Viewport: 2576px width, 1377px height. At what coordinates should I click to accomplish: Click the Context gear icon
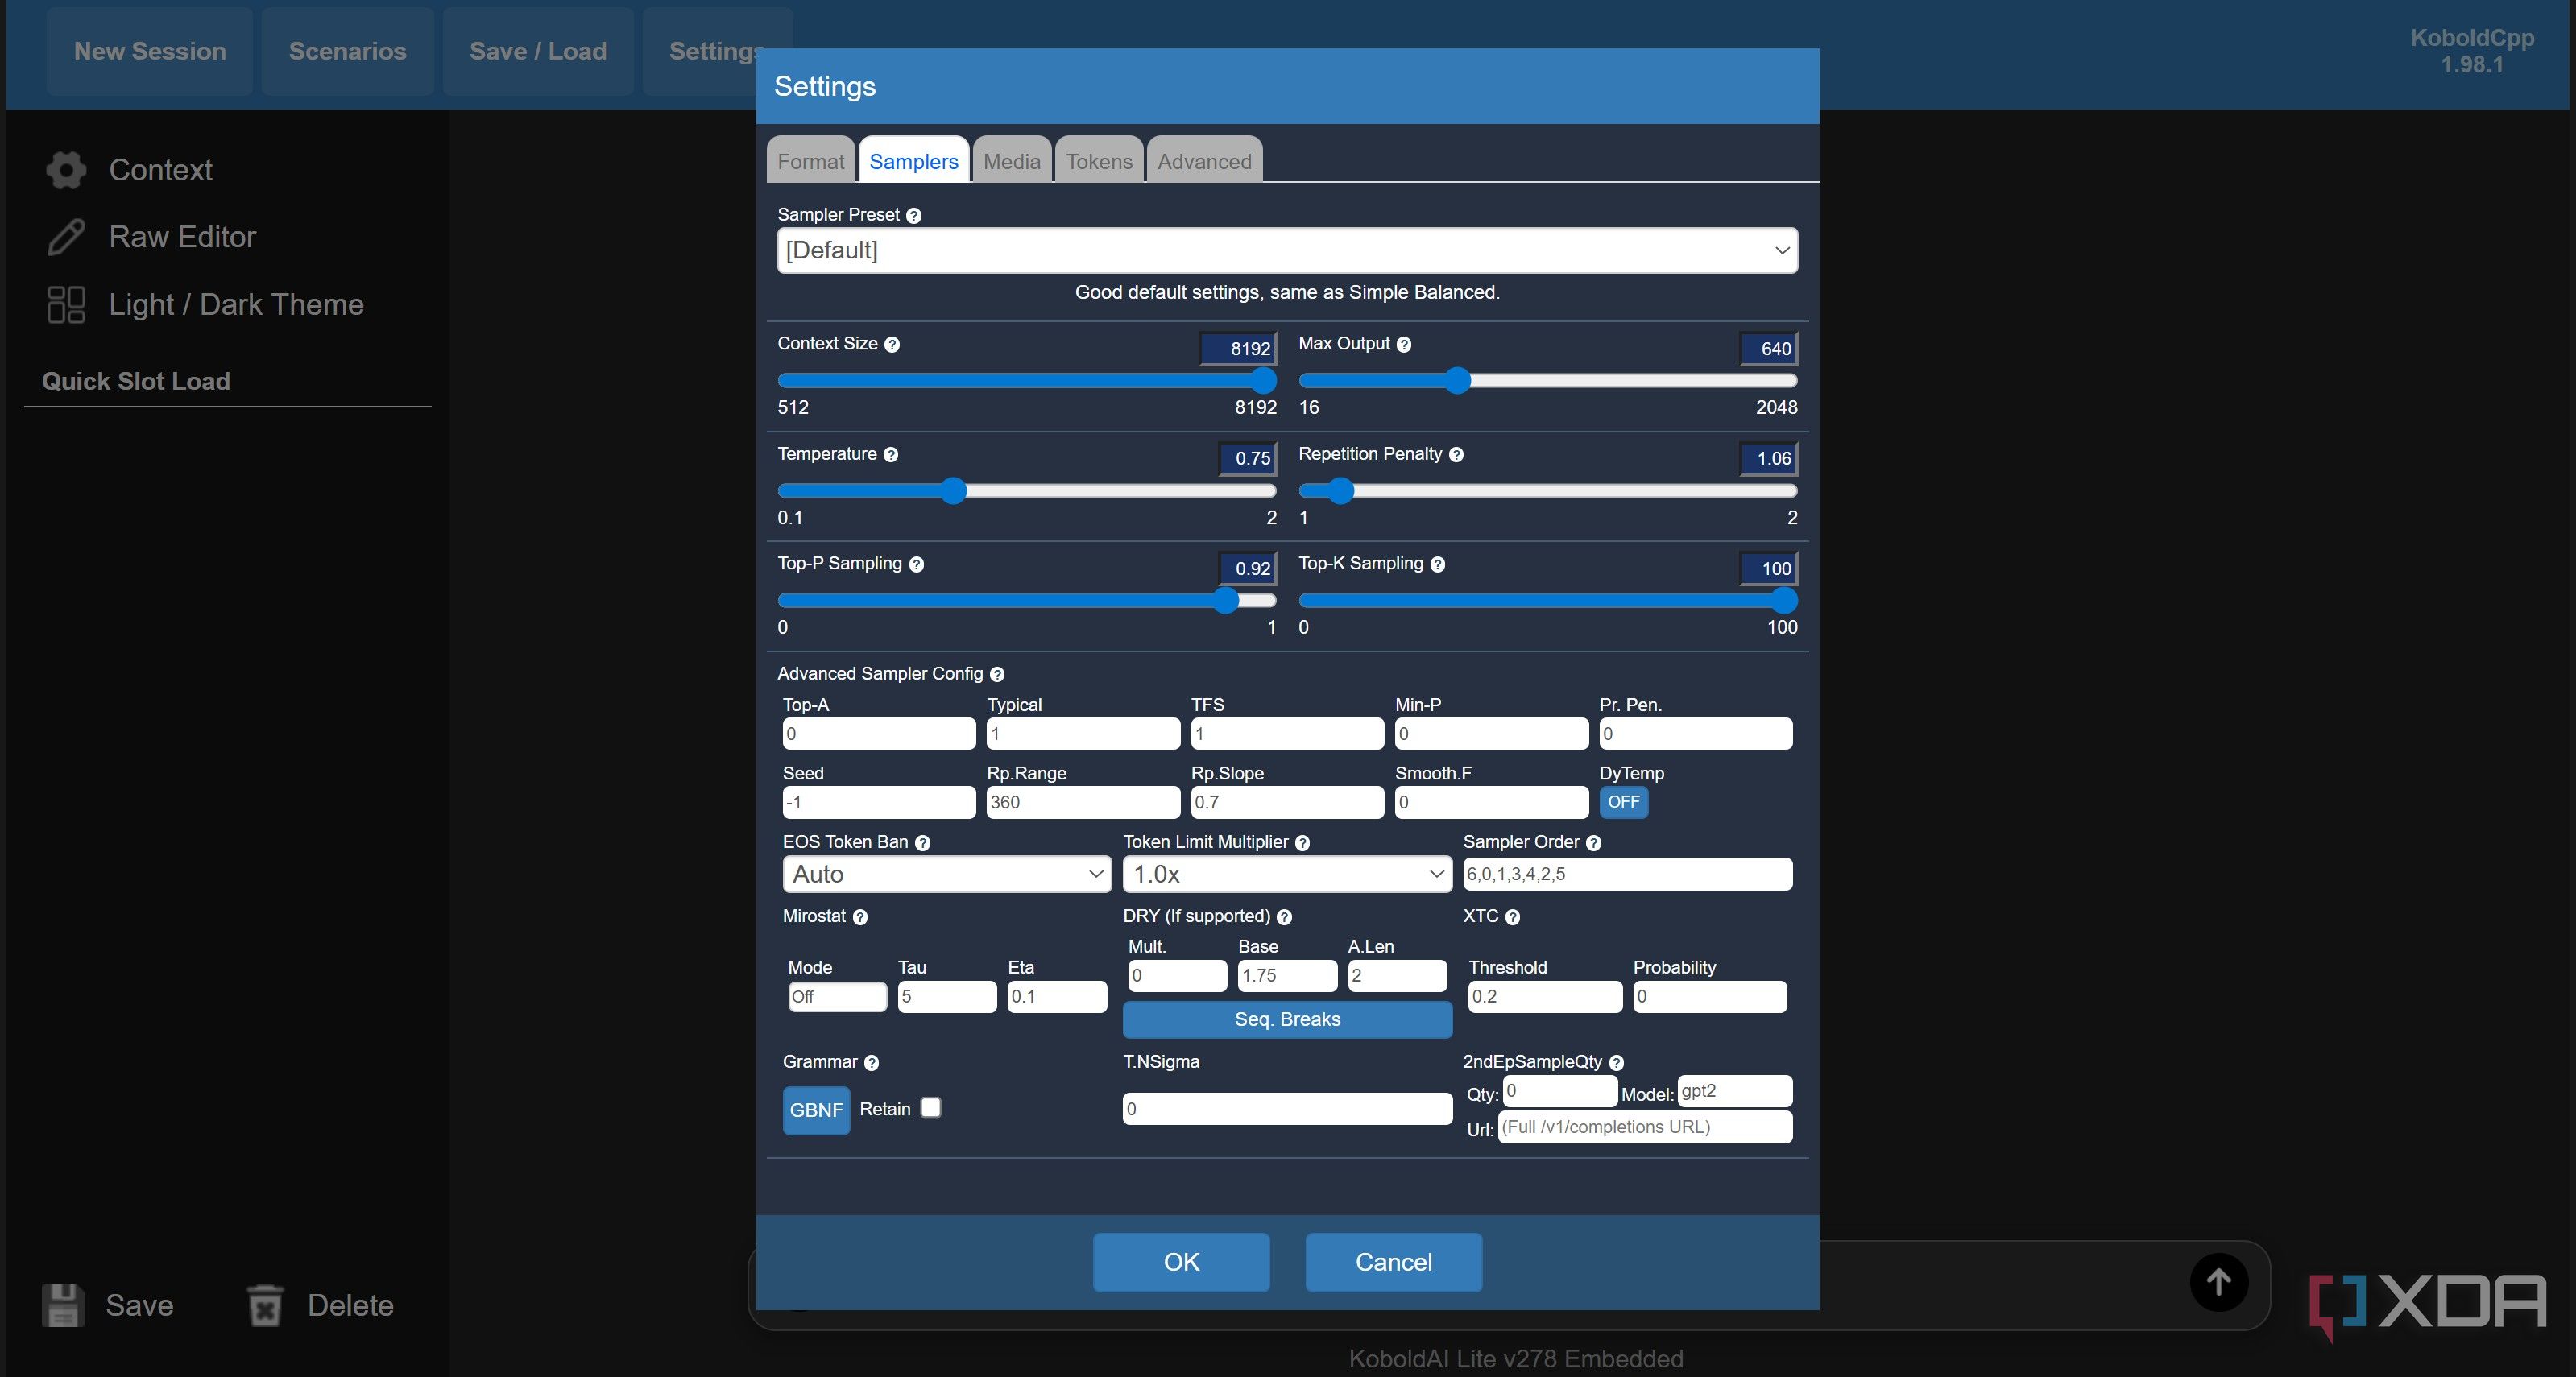click(66, 170)
